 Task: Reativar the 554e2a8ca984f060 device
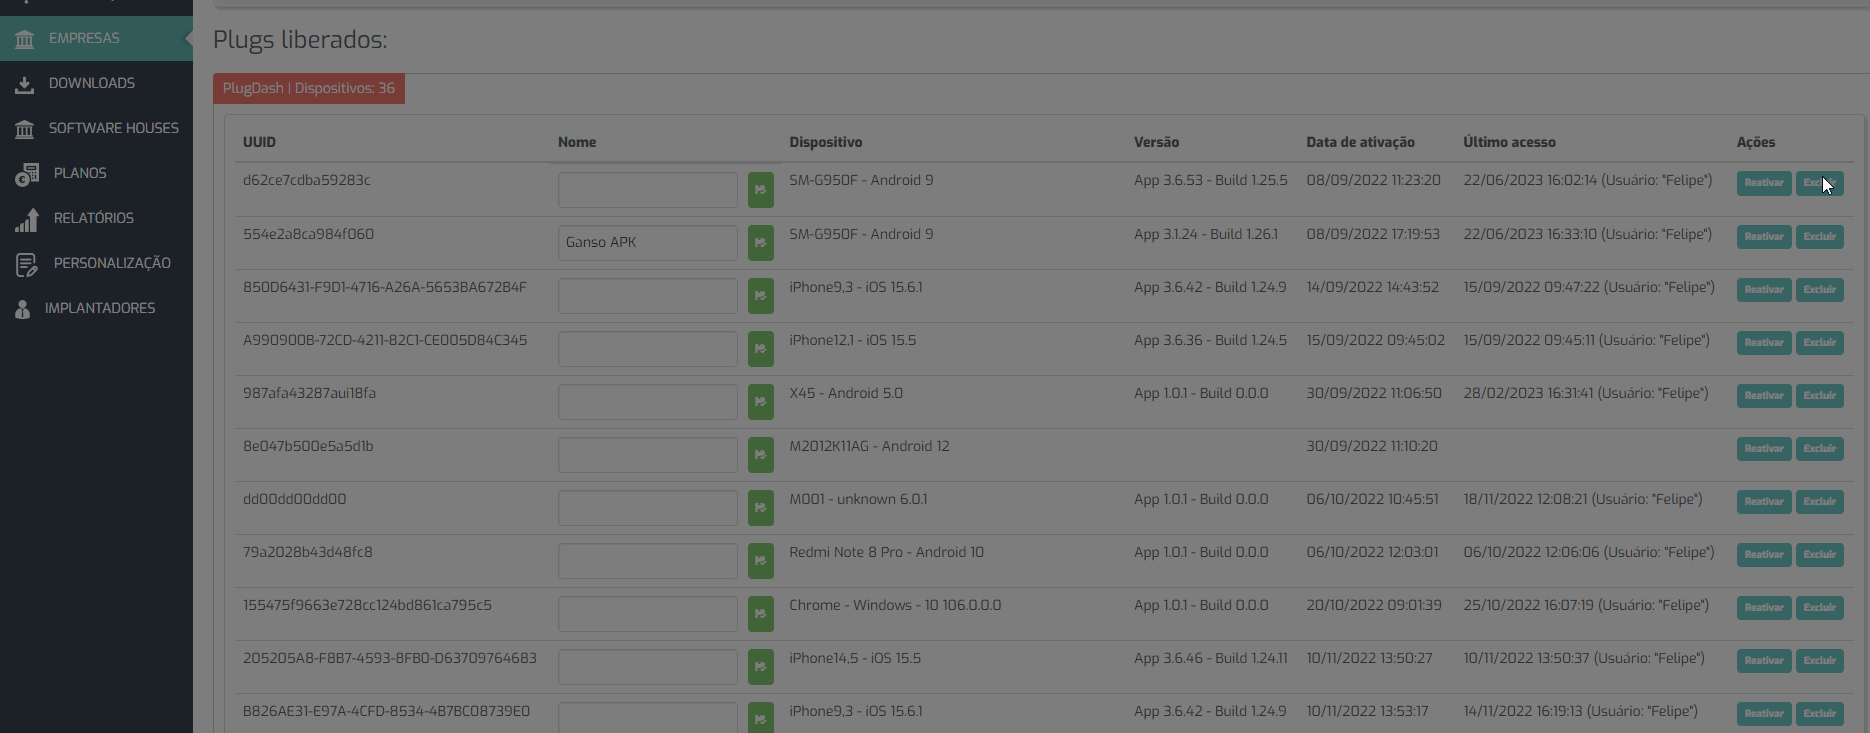point(1764,237)
